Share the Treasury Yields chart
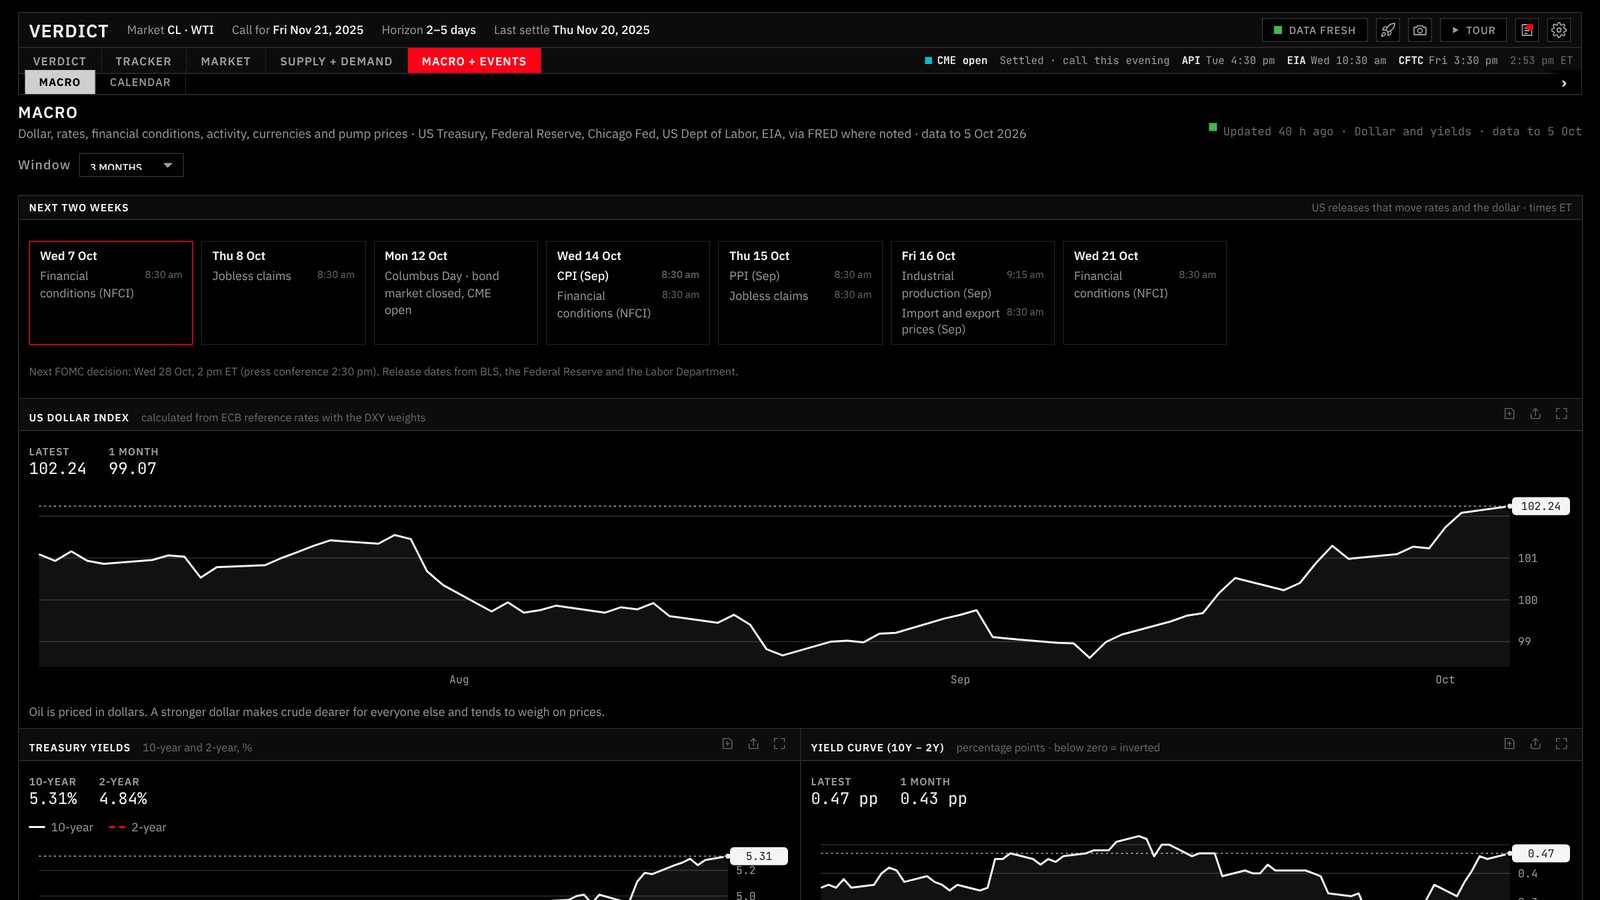 (x=754, y=744)
